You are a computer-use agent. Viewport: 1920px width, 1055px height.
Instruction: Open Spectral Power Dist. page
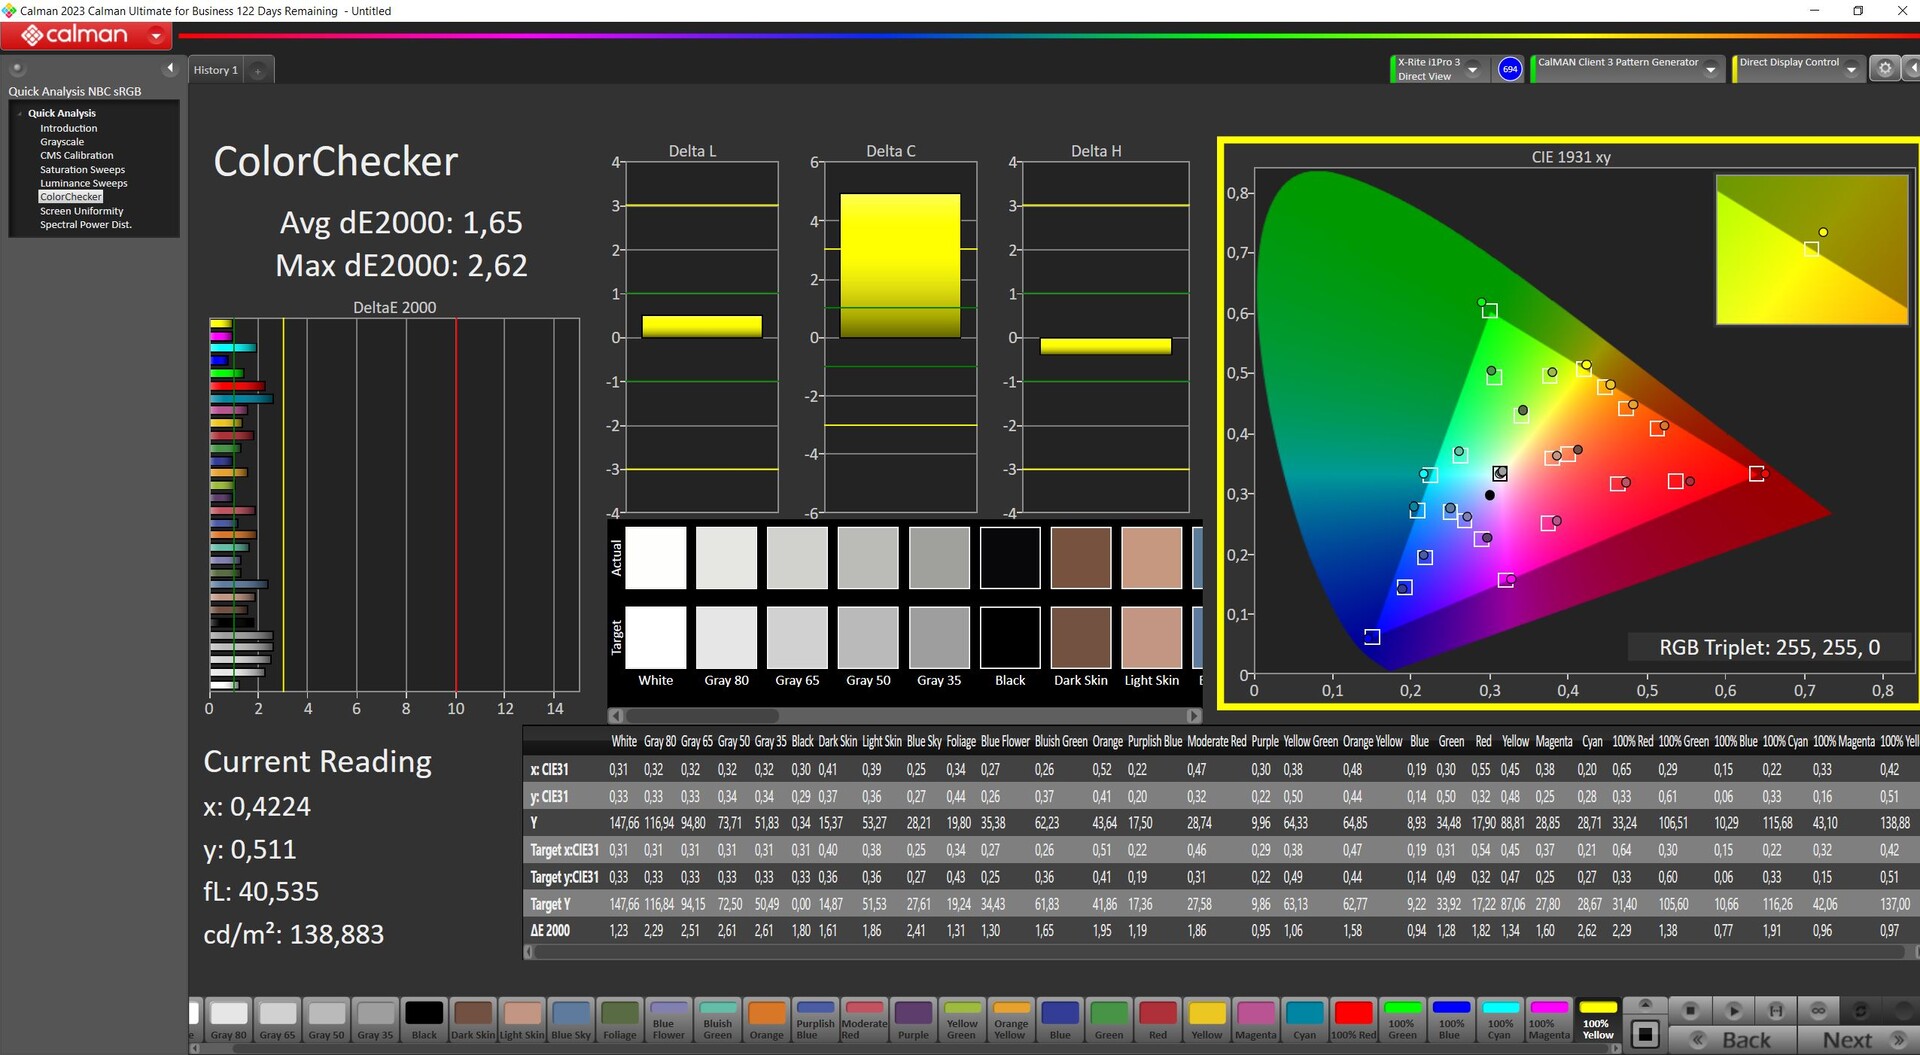point(85,224)
